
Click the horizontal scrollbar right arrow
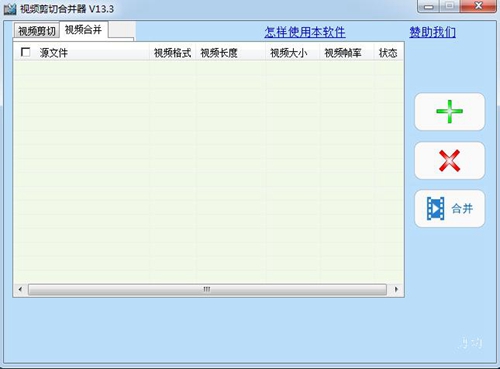[396, 289]
